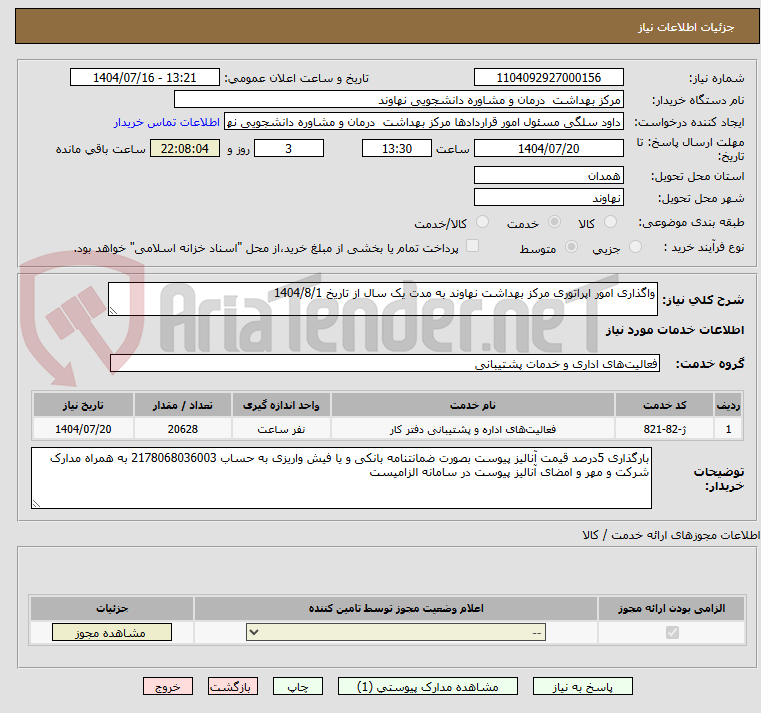
Task: Click the 'تعداد / مقدار' column header
Action: tap(182, 405)
